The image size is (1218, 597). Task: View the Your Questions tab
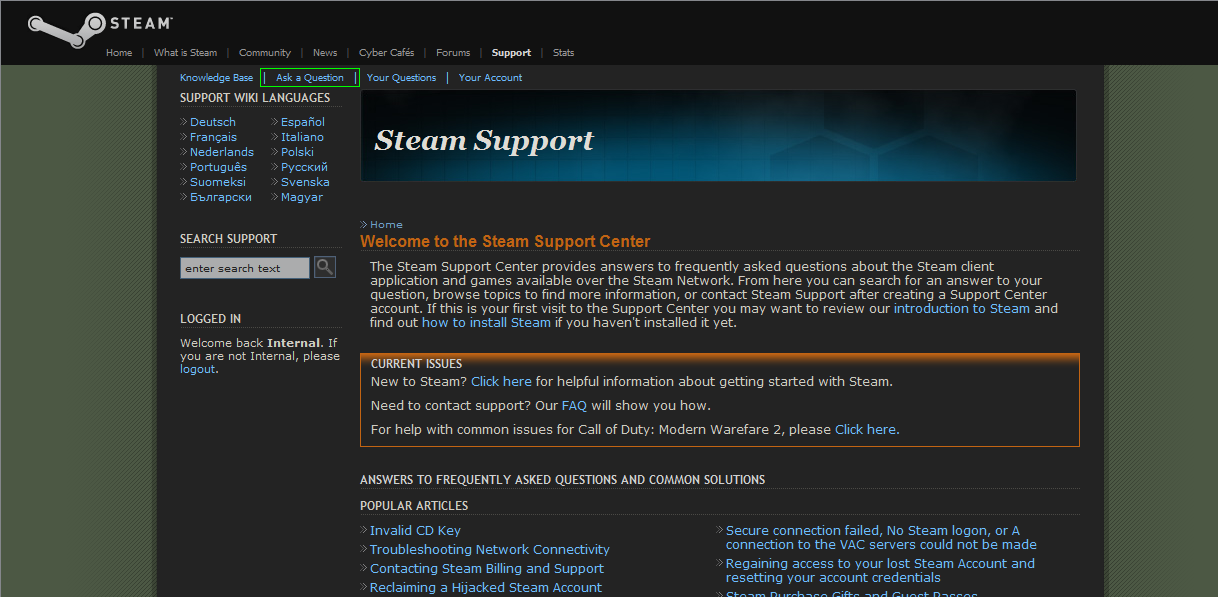click(402, 78)
